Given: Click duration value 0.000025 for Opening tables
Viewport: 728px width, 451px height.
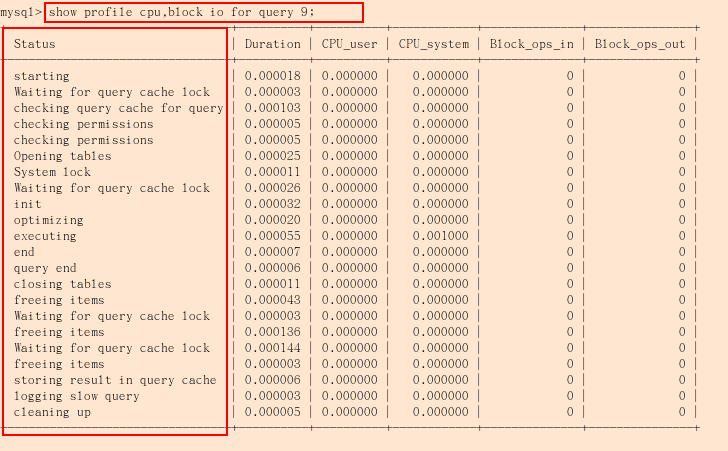Looking at the screenshot, I should click(x=273, y=156).
